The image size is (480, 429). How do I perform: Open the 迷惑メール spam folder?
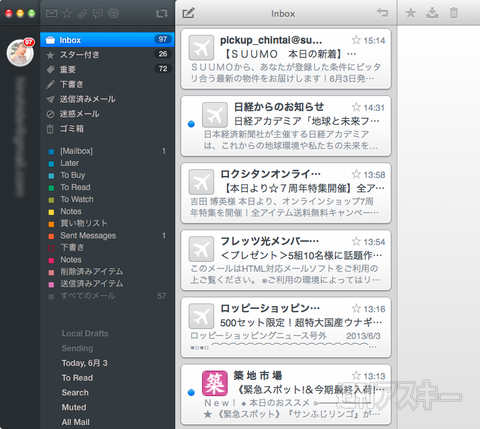pos(107,114)
